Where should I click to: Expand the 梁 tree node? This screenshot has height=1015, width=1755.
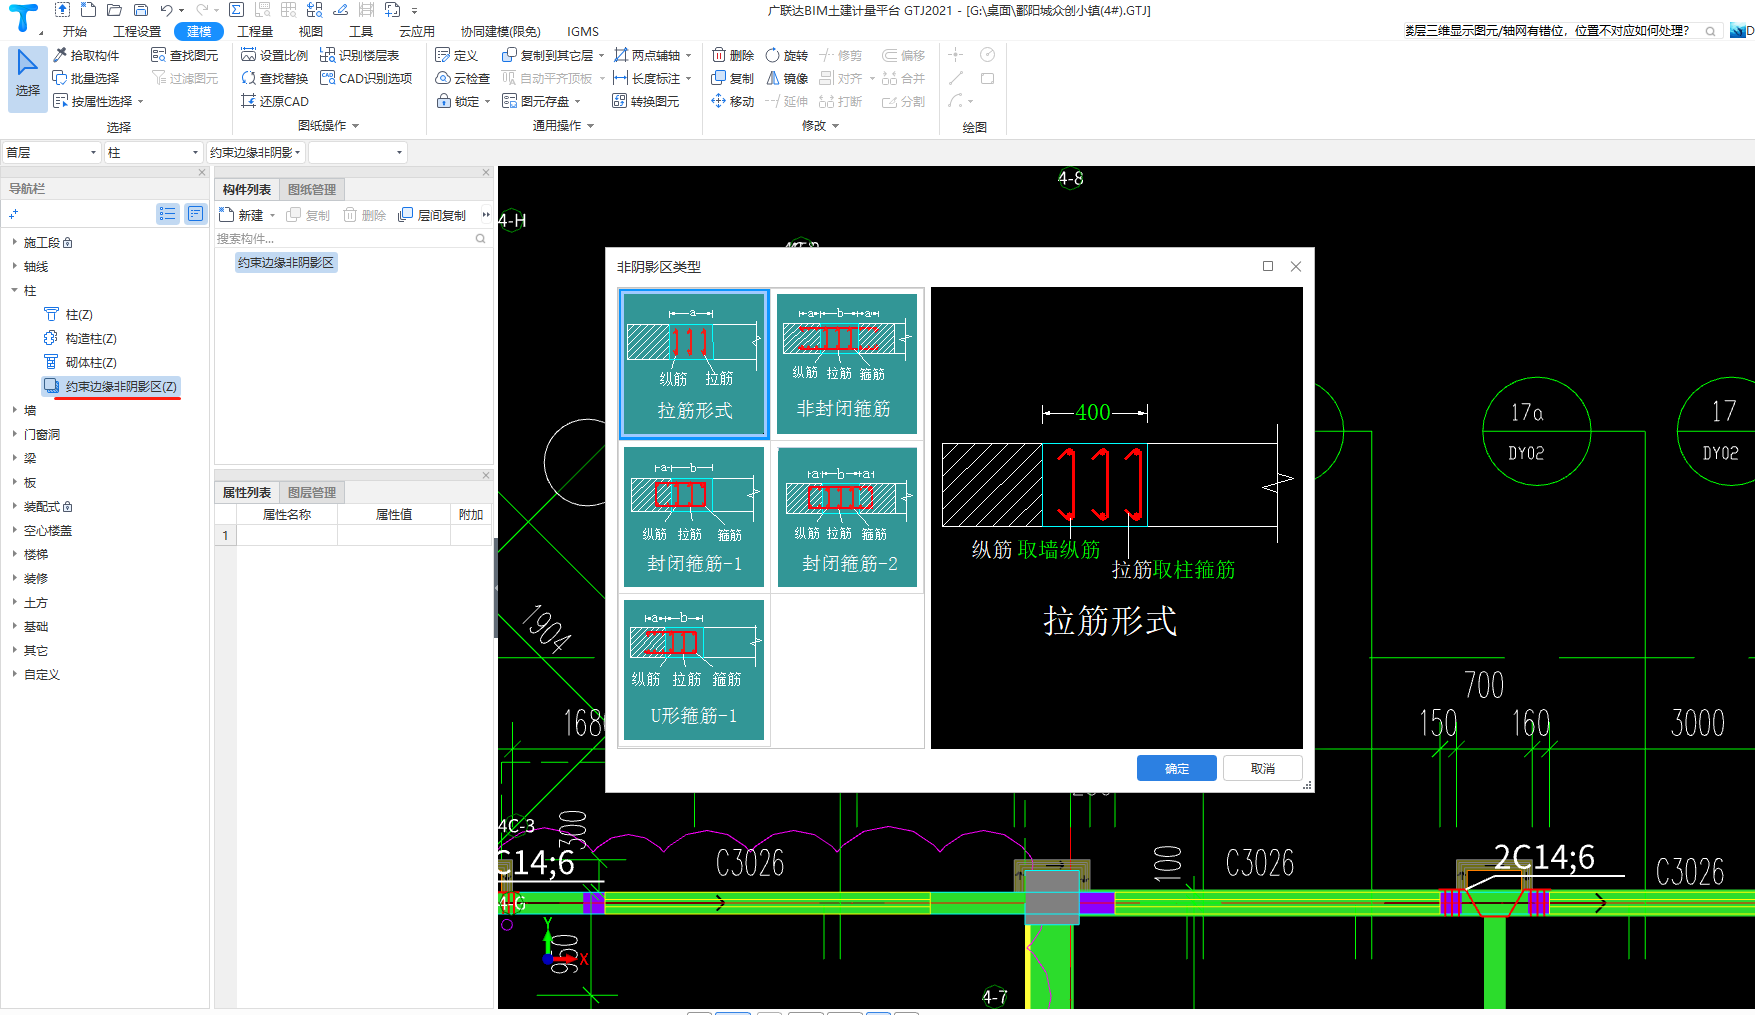14,458
